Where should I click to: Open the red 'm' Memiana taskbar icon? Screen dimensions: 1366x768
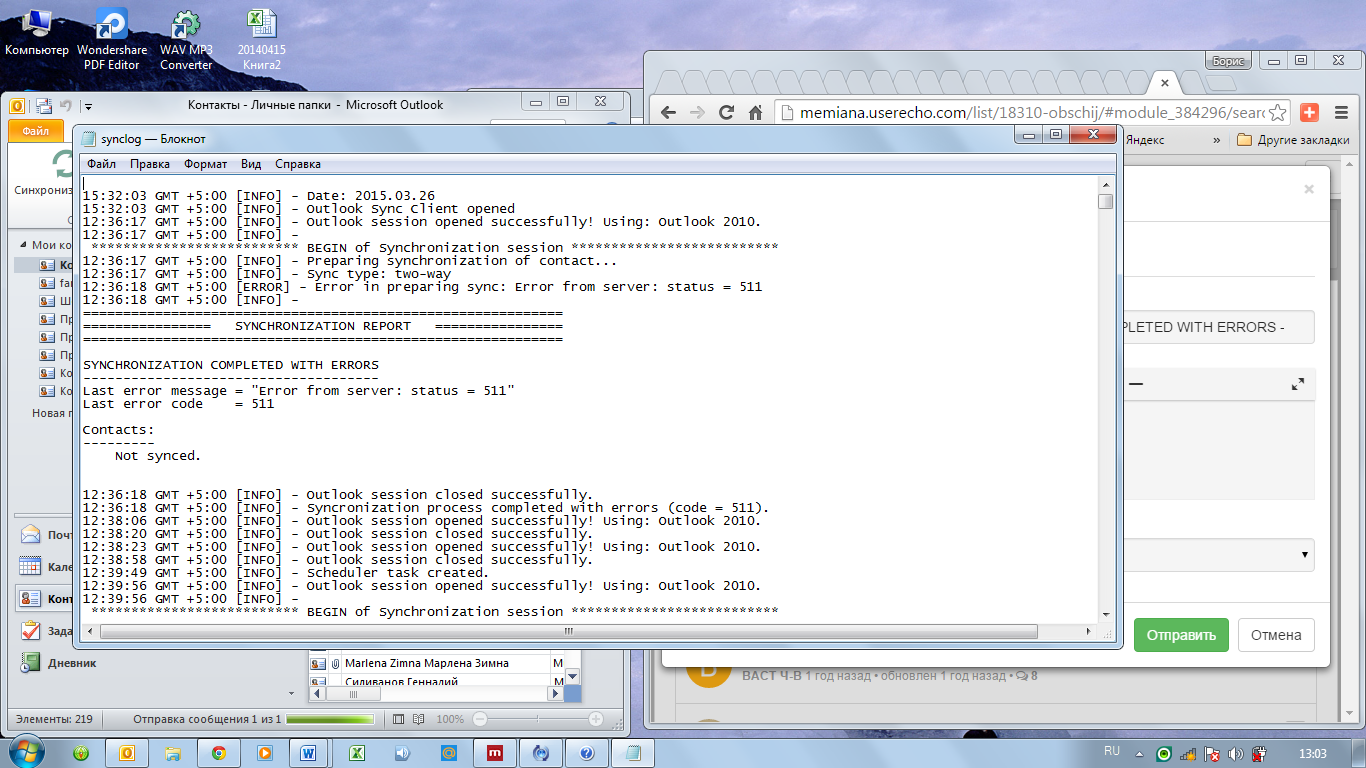point(494,753)
